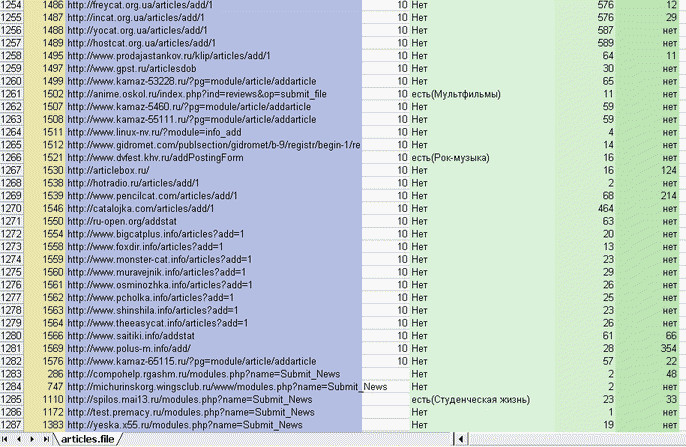
Task: Go to previous sheet navigation arrow
Action: coord(18,439)
